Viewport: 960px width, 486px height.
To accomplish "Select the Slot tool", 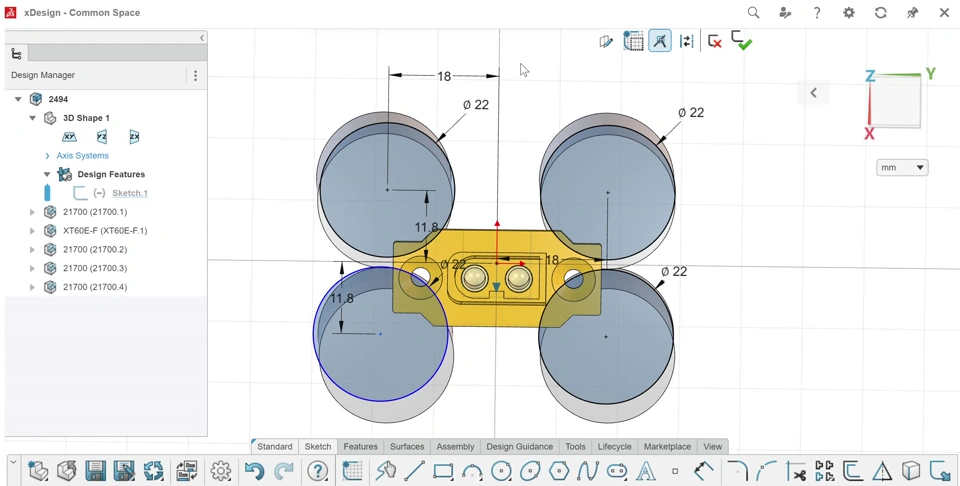I will tap(617, 471).
